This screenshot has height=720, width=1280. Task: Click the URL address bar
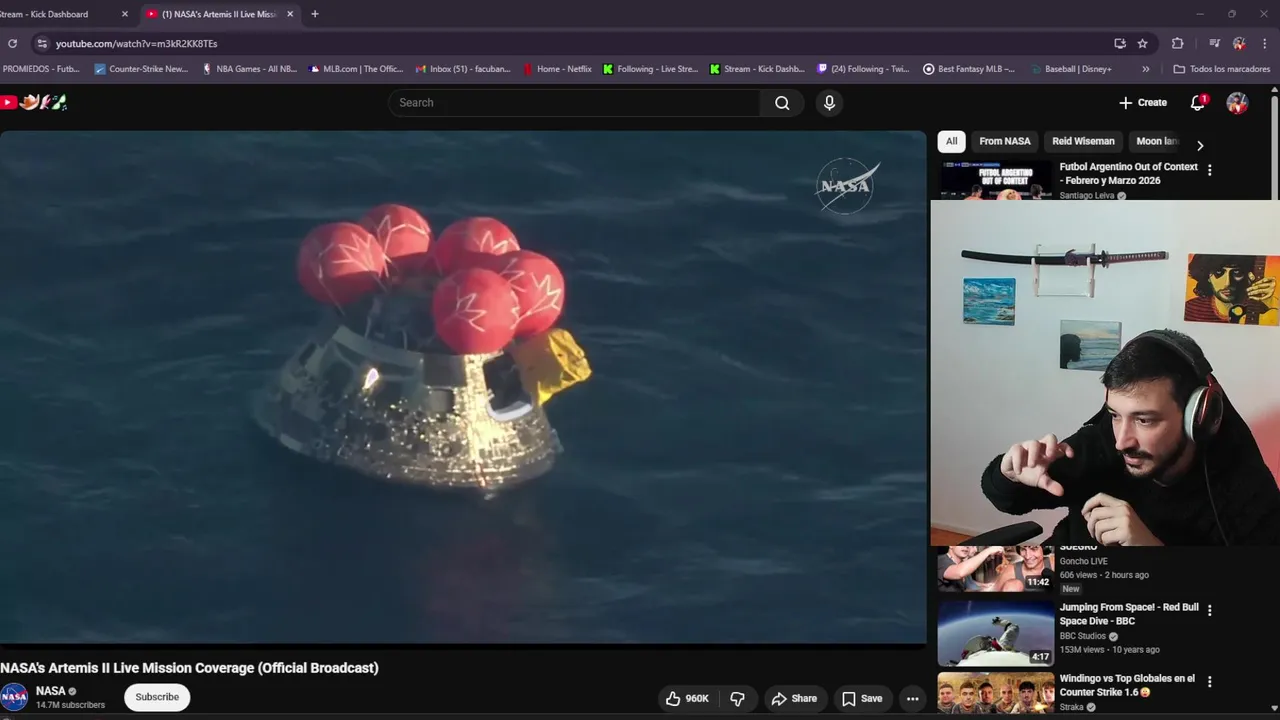pos(580,43)
